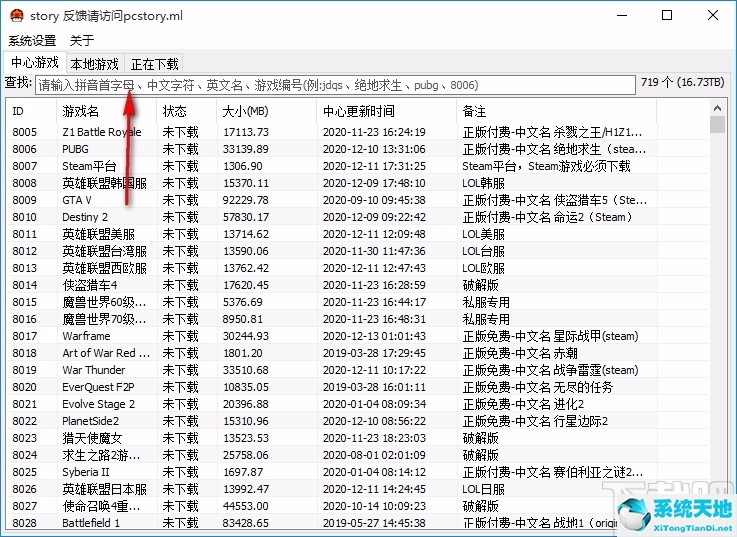This screenshot has width=737, height=537.
Task: Click 未下载 status in the 8010 row
Action: 180,217
